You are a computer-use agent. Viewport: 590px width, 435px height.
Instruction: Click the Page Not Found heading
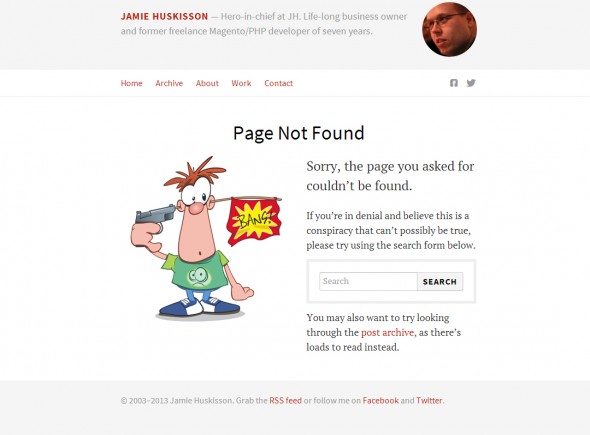click(x=299, y=133)
